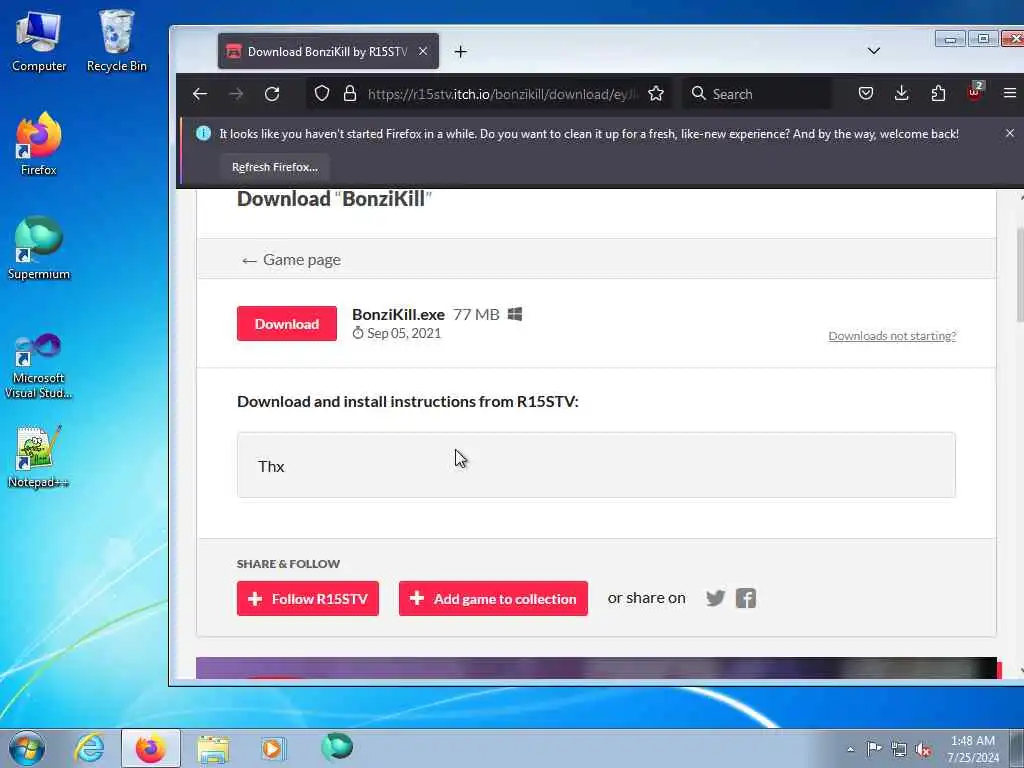Viewport: 1024px width, 768px height.
Task: Show hidden tray icons arrow
Action: click(x=850, y=749)
